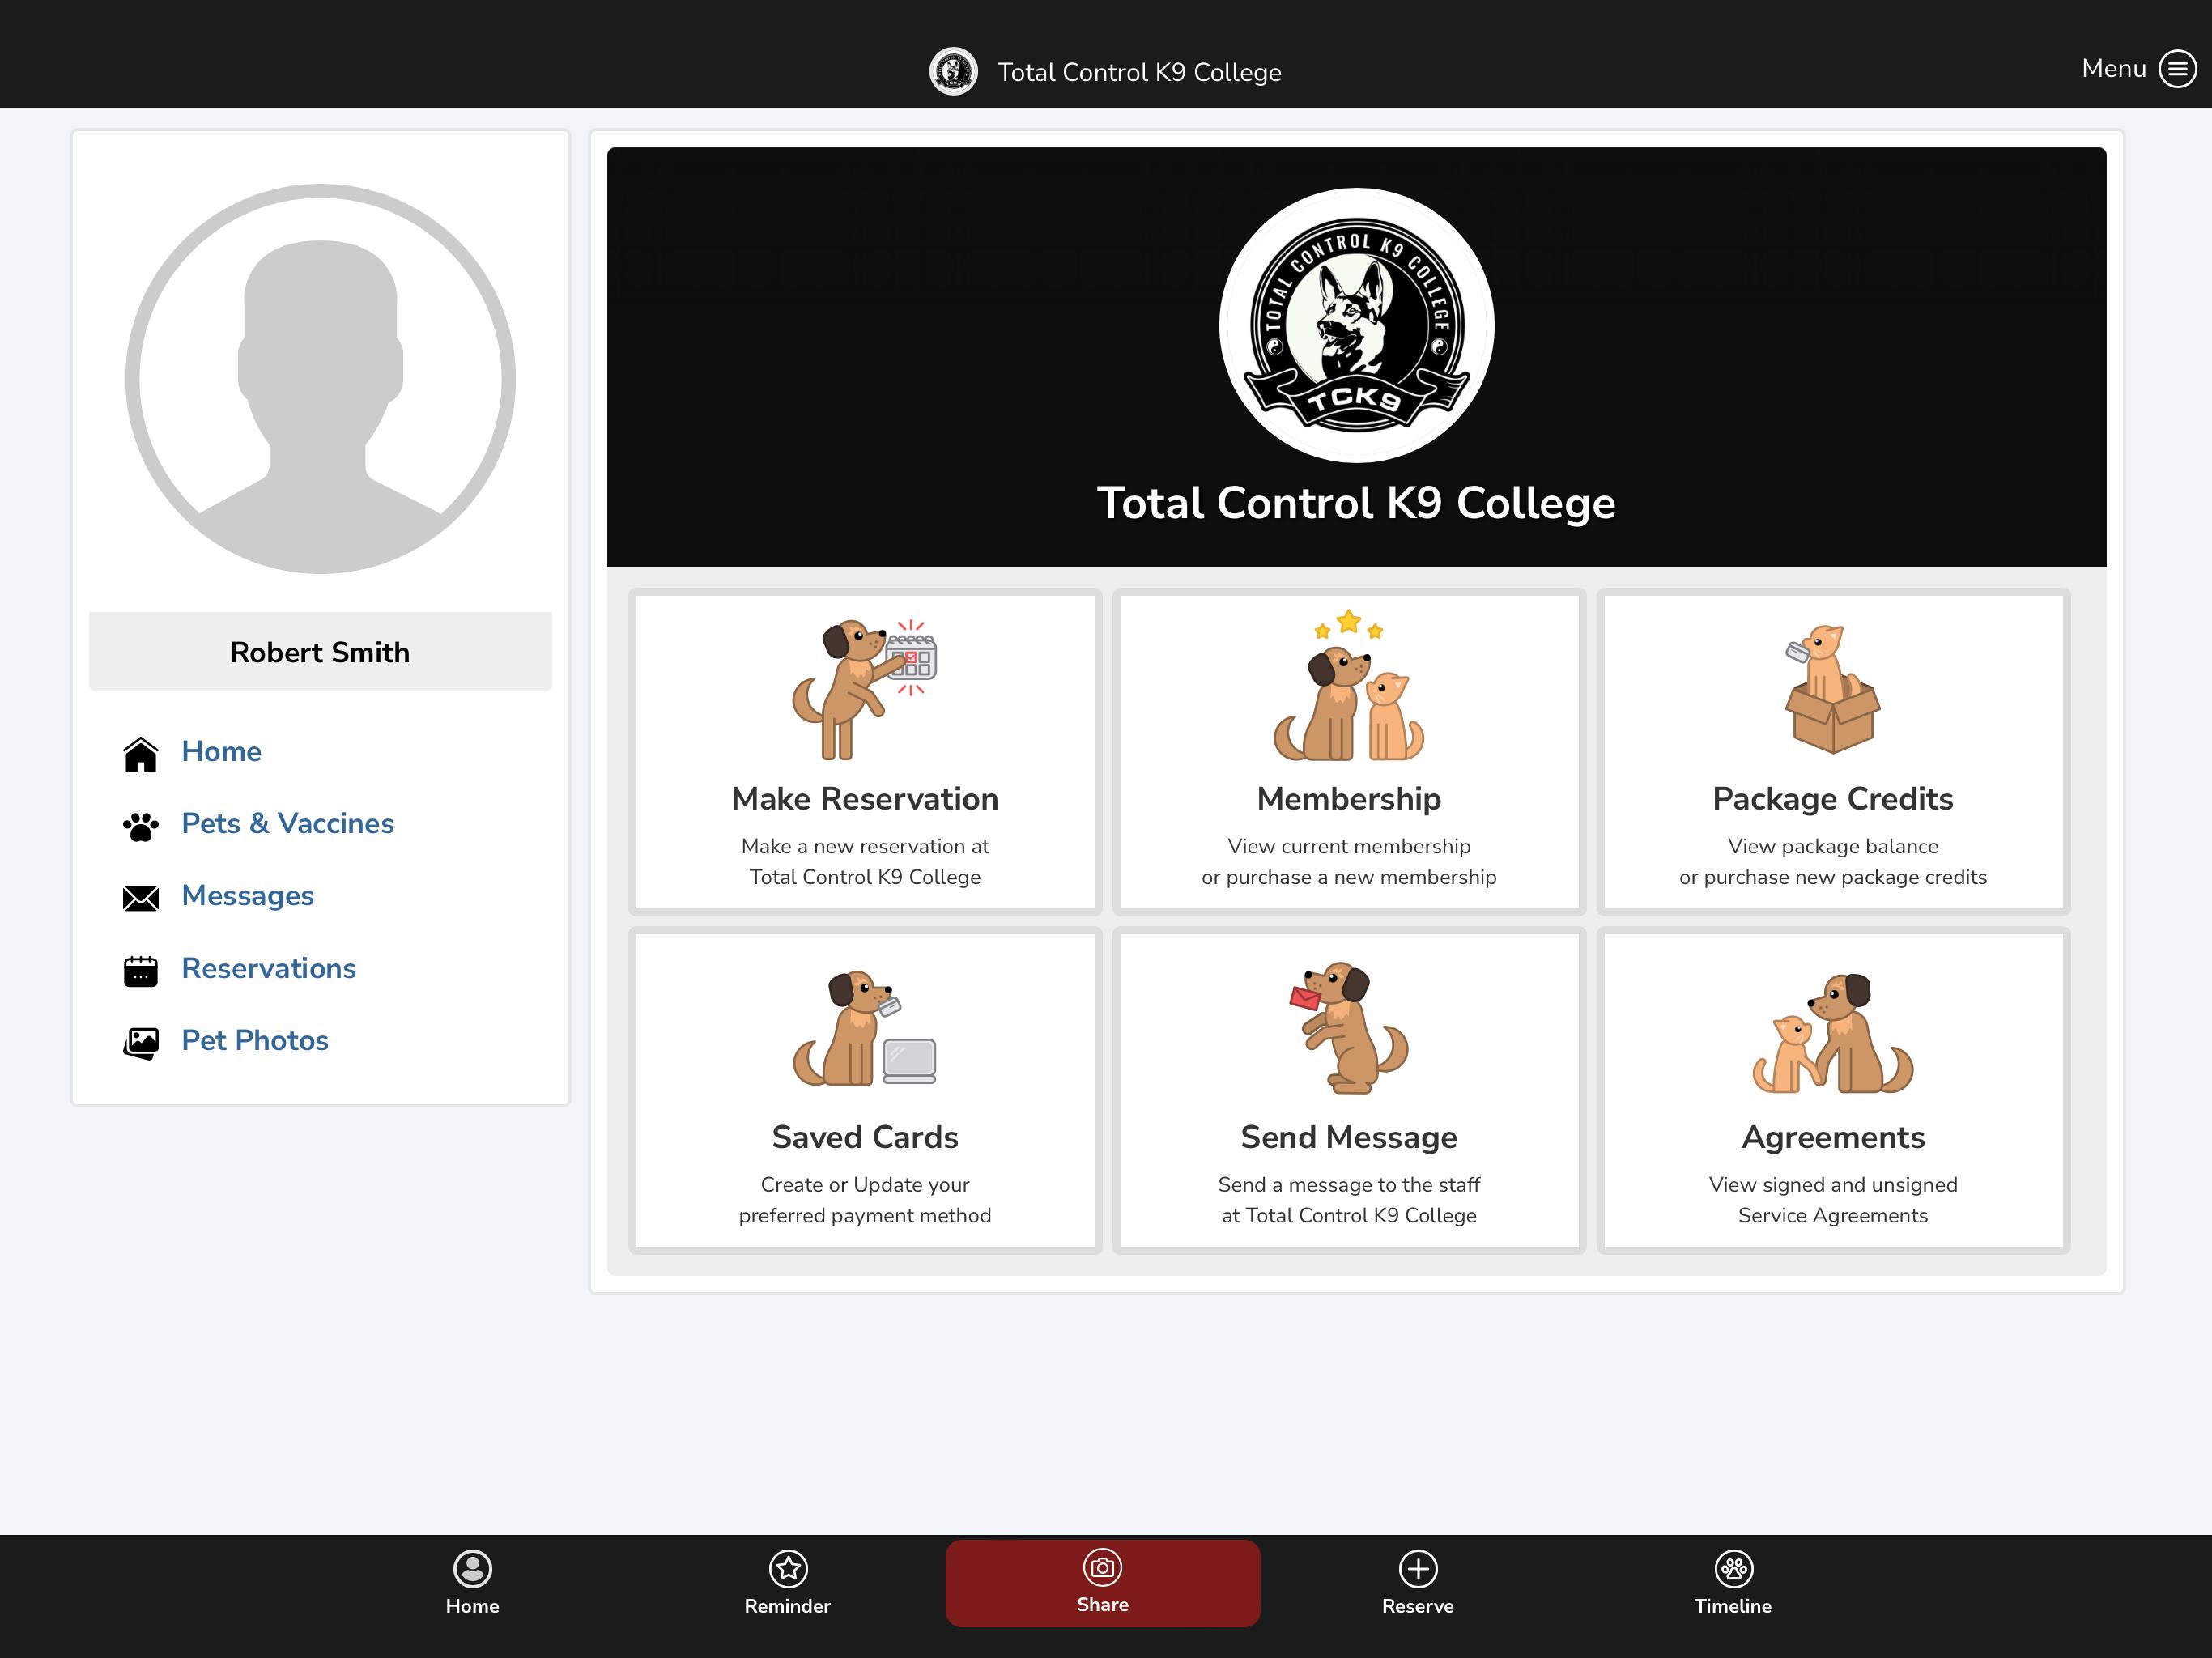This screenshot has height=1658, width=2212.
Task: Select the Agreements card title
Action: pyautogui.click(x=1832, y=1137)
